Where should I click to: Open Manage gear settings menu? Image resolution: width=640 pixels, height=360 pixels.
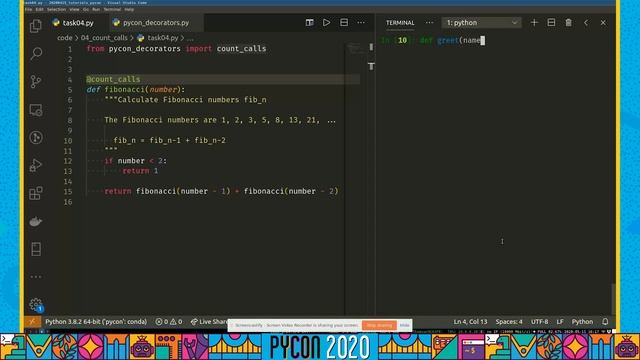click(36, 304)
